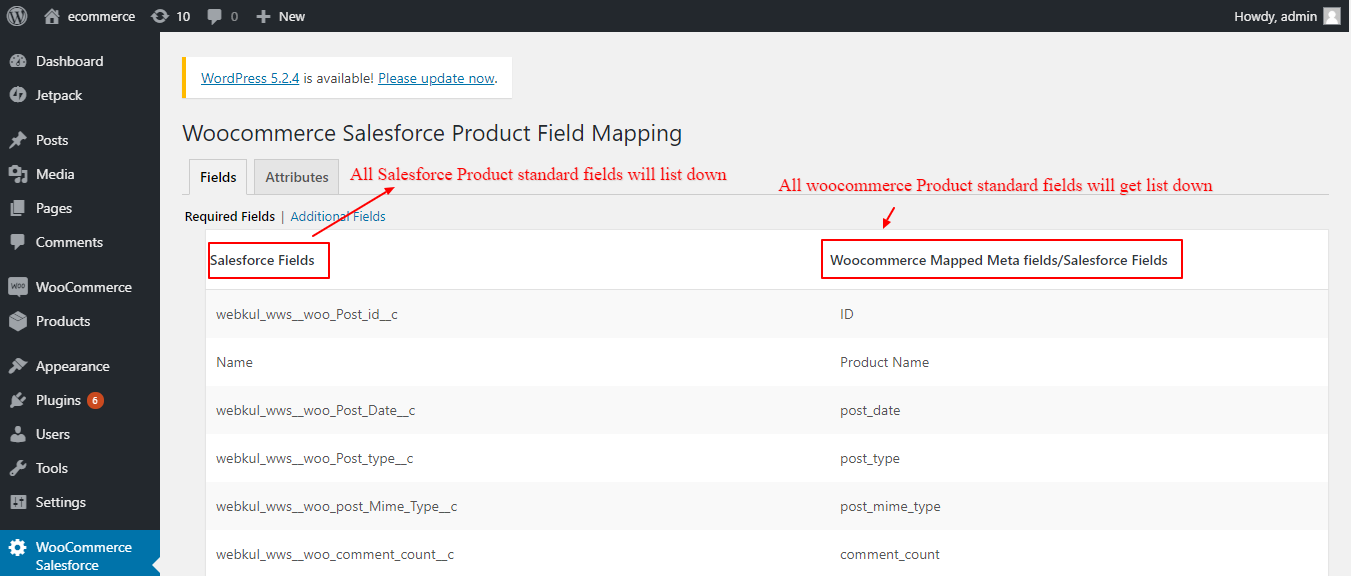Click the WordPress 5.2.4 link

[250, 78]
